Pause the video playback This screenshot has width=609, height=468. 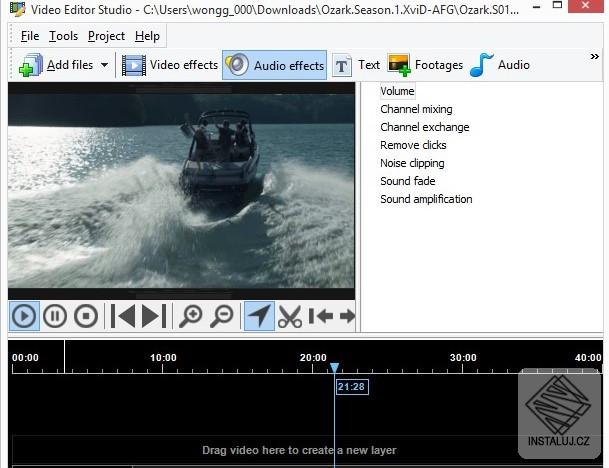(x=55, y=316)
